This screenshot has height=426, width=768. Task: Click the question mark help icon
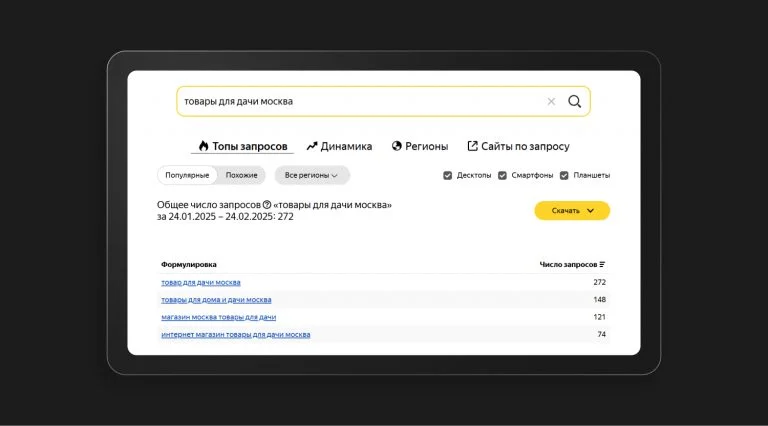point(267,205)
